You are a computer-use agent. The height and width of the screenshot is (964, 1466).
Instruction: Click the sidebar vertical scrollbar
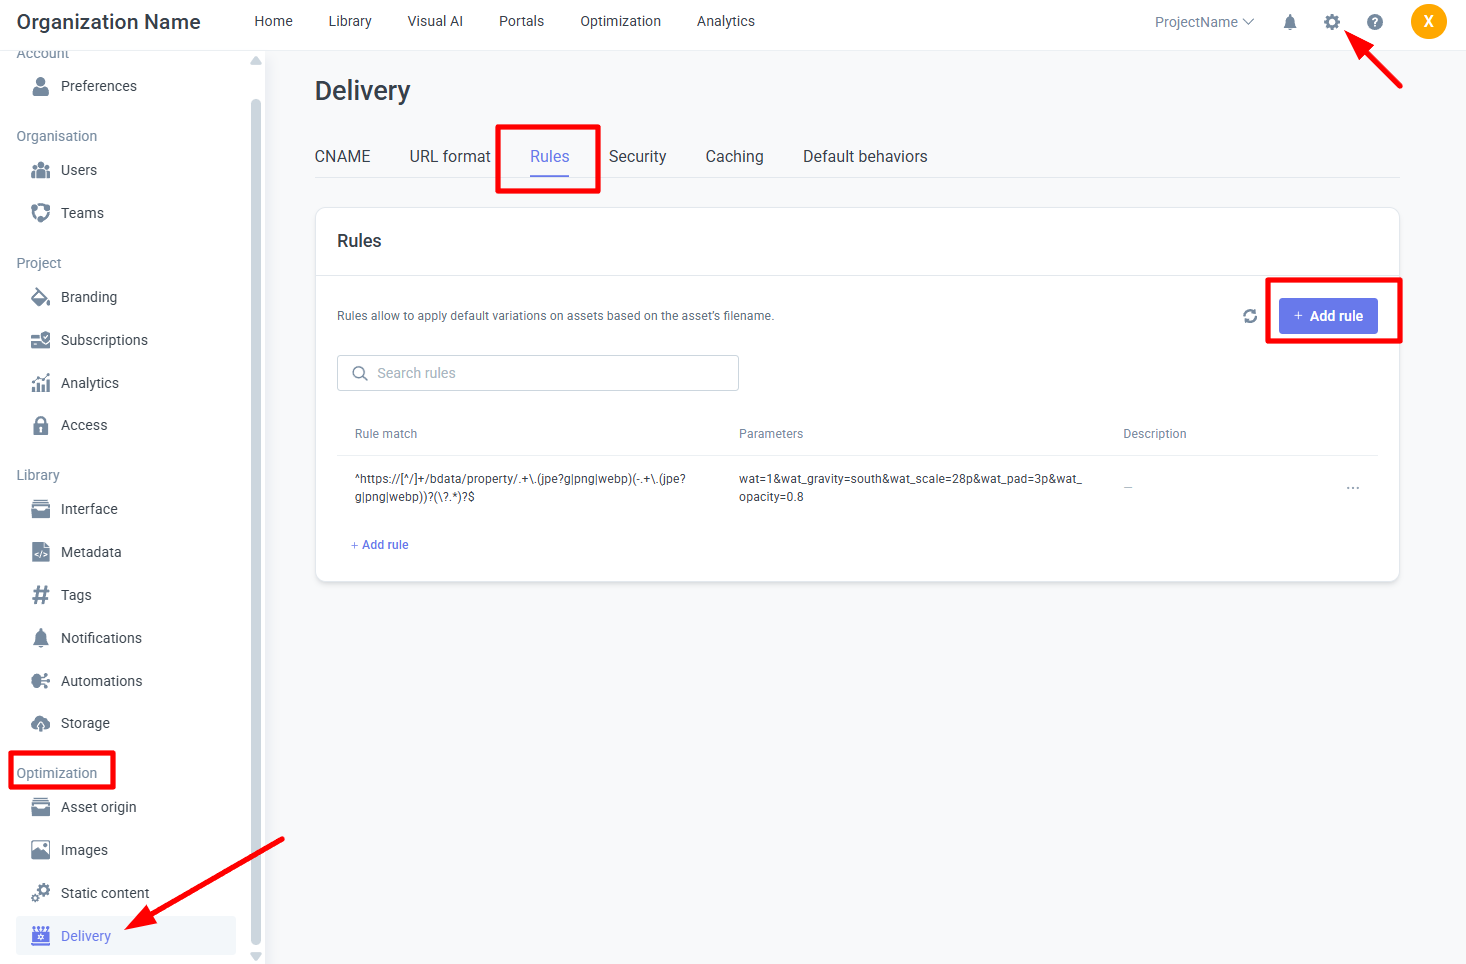tap(256, 500)
